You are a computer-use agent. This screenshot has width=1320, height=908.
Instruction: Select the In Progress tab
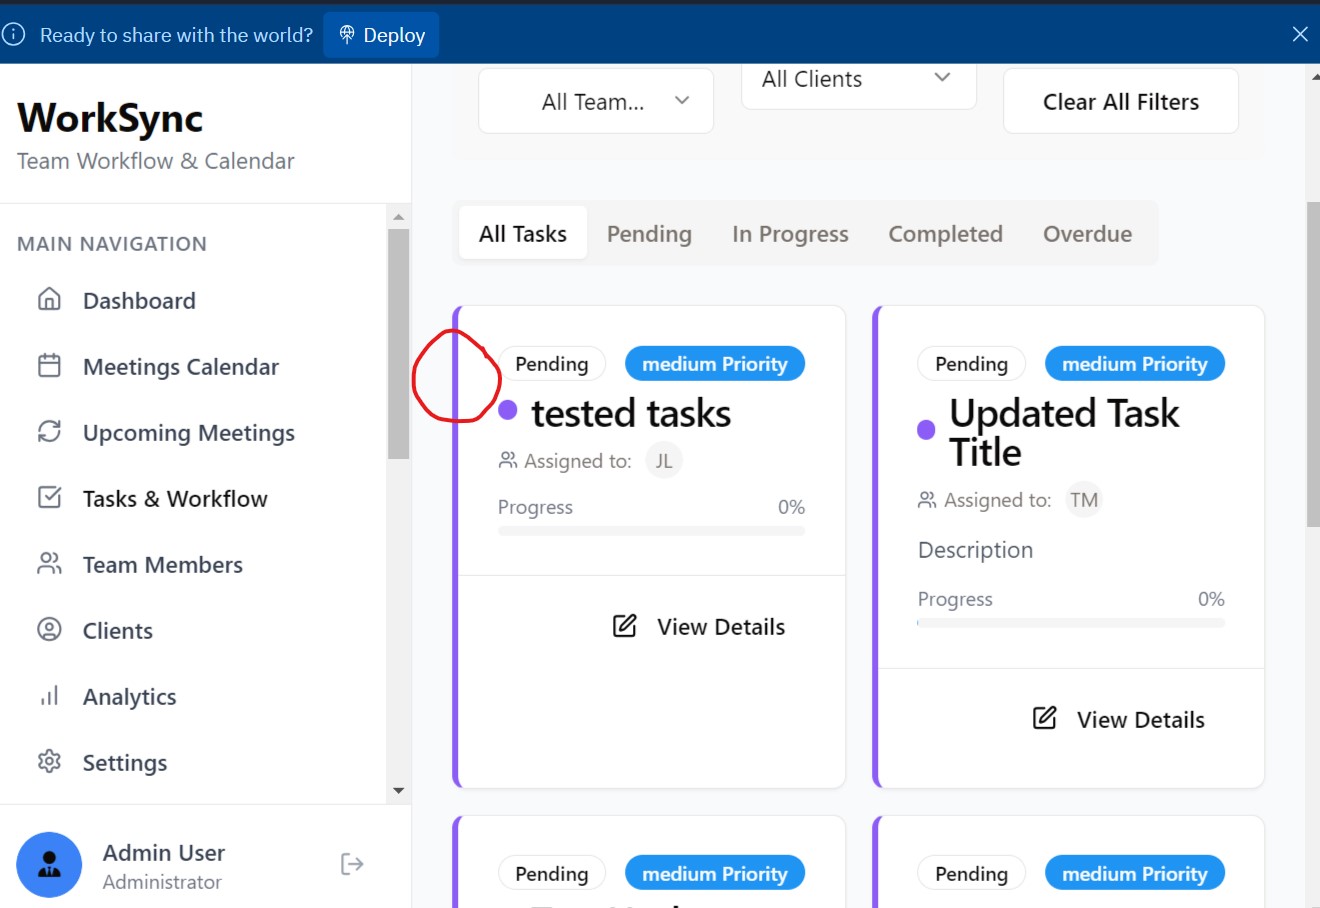790,234
